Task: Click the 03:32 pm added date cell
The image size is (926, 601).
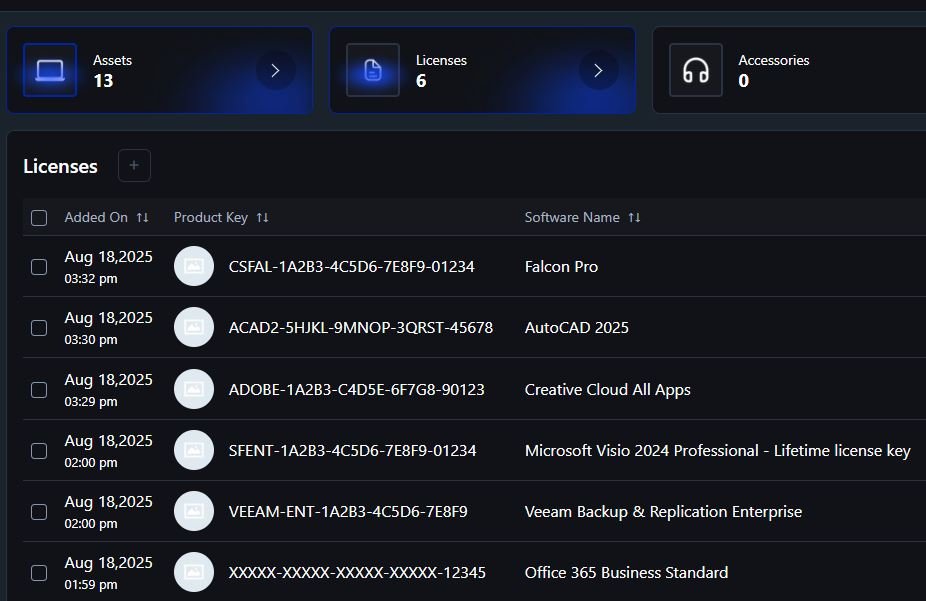Action: [x=108, y=267]
